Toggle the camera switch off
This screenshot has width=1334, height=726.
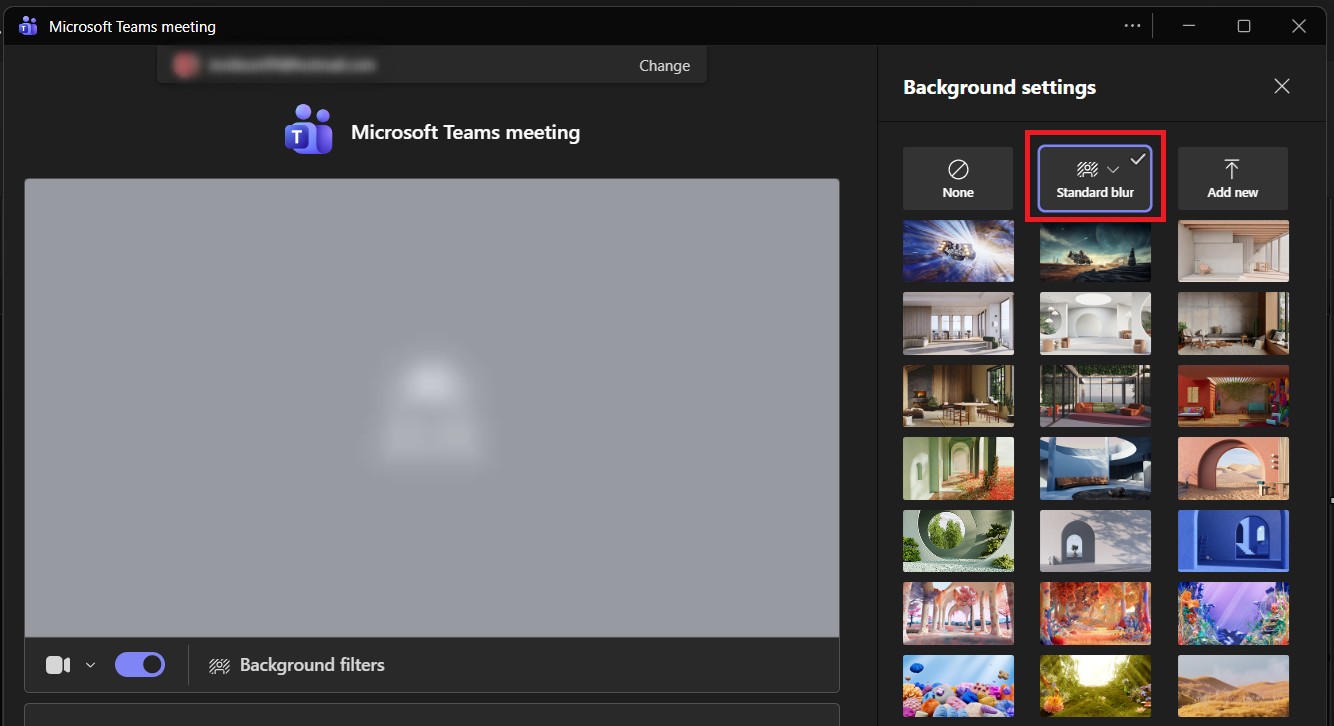pos(140,665)
